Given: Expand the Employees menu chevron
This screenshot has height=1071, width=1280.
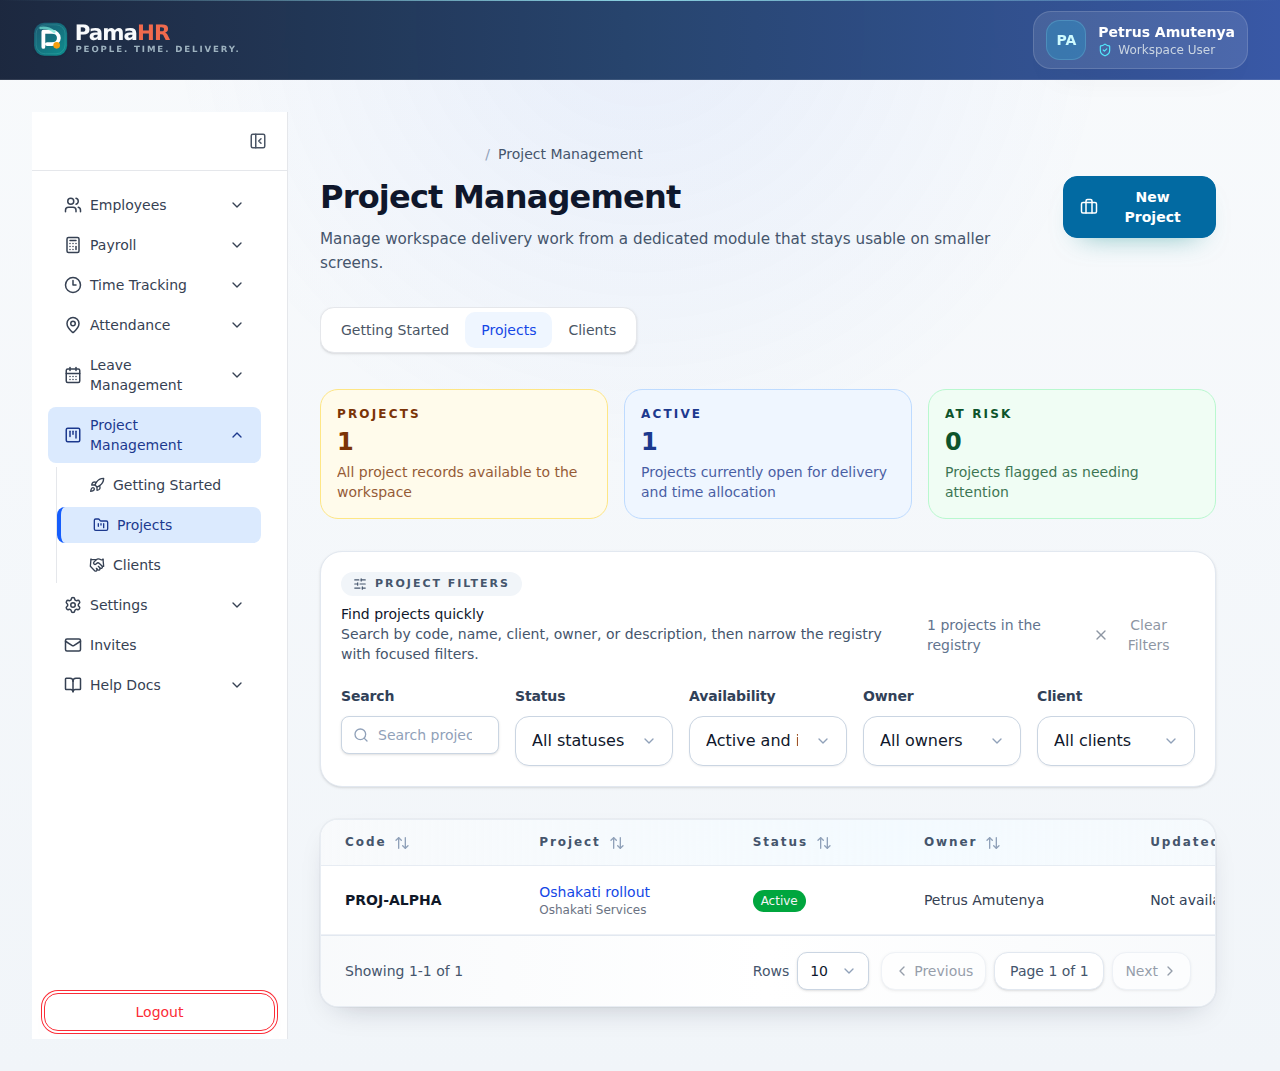Looking at the screenshot, I should [237, 205].
